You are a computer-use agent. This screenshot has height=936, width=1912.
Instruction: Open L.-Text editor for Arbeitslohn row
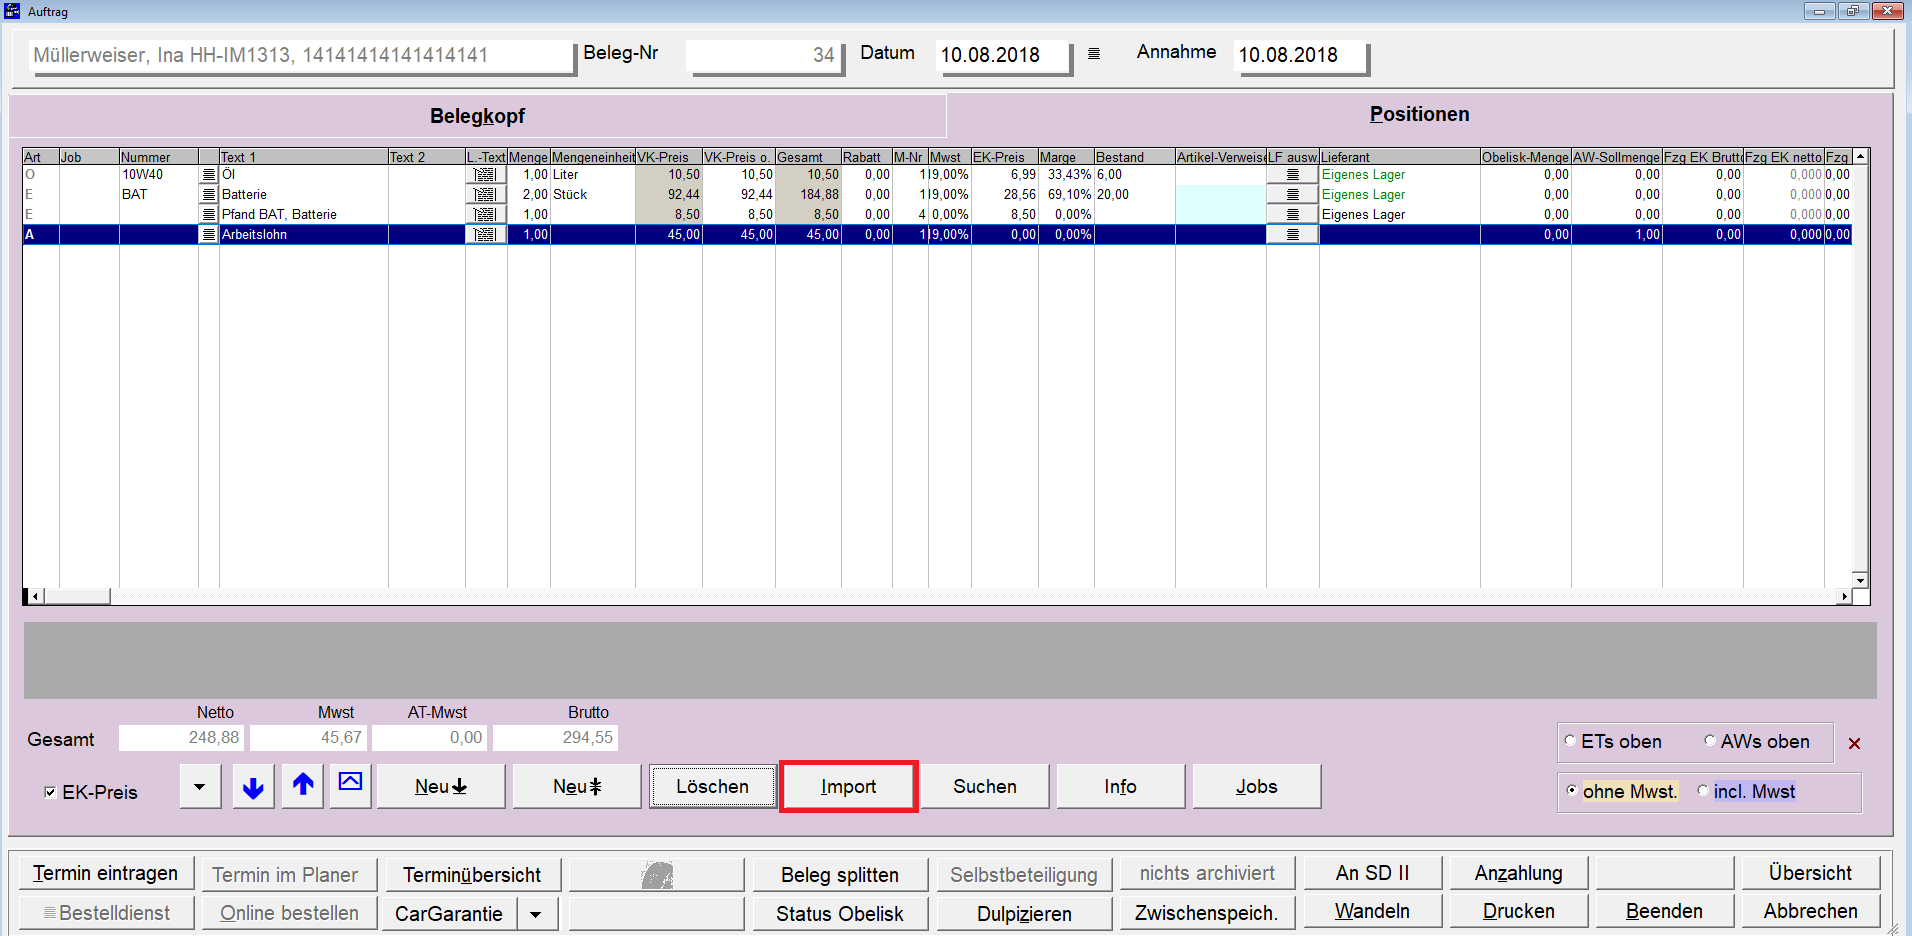click(x=486, y=235)
